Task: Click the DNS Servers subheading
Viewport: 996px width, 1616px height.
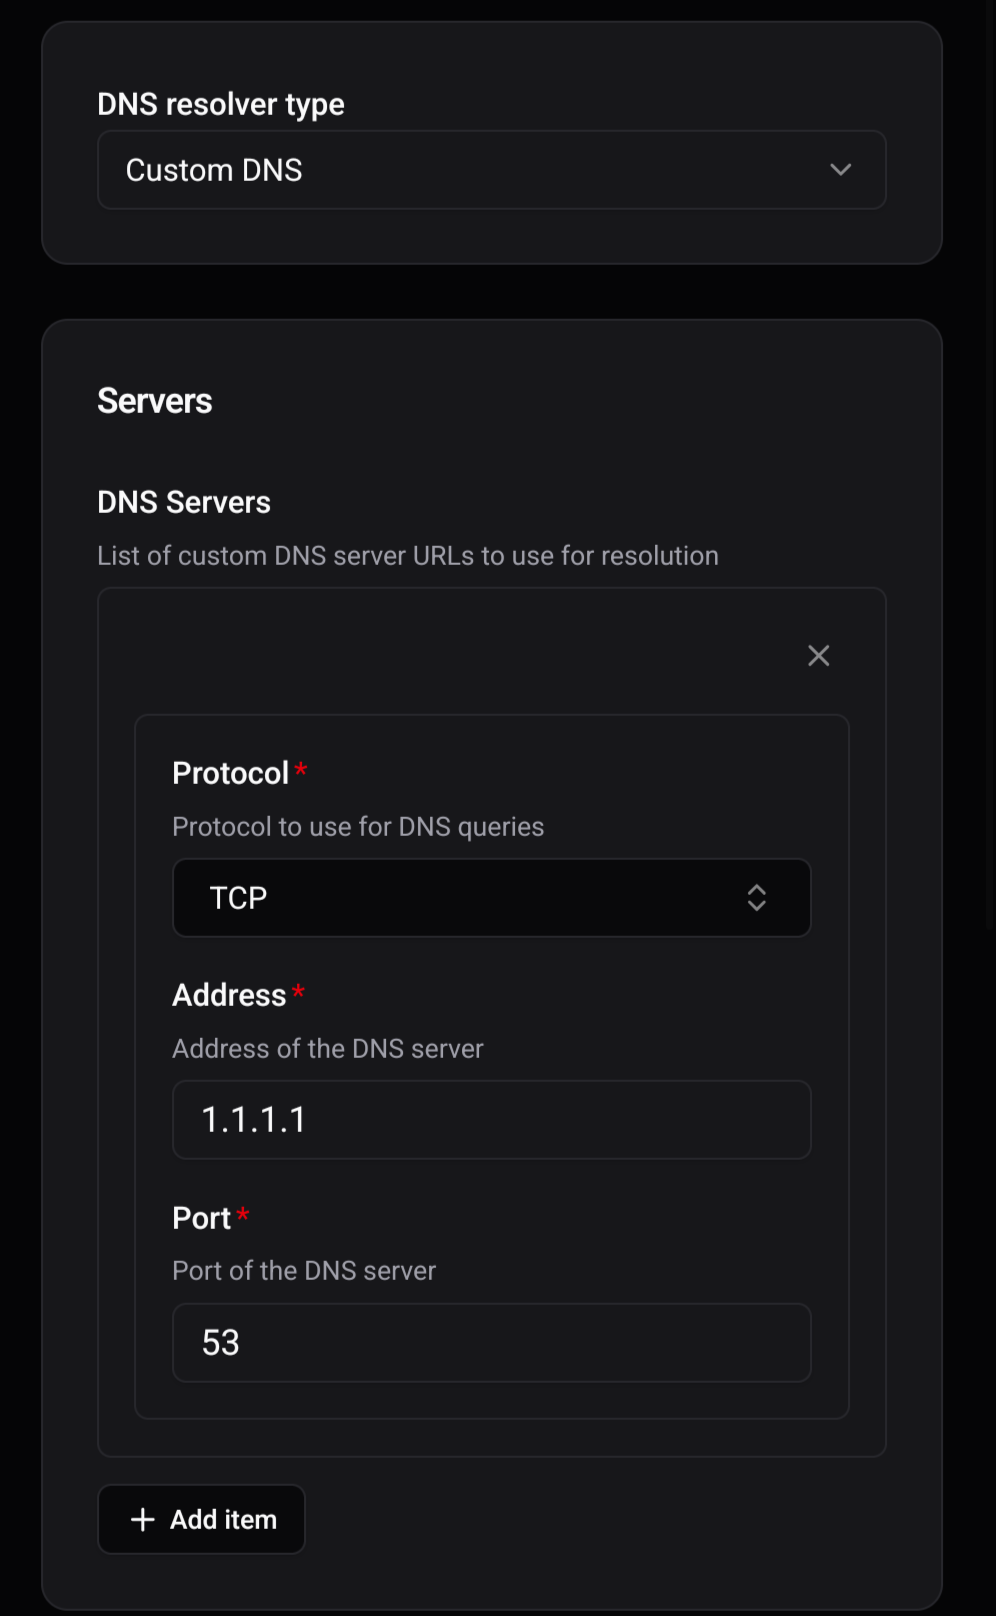Action: [184, 502]
